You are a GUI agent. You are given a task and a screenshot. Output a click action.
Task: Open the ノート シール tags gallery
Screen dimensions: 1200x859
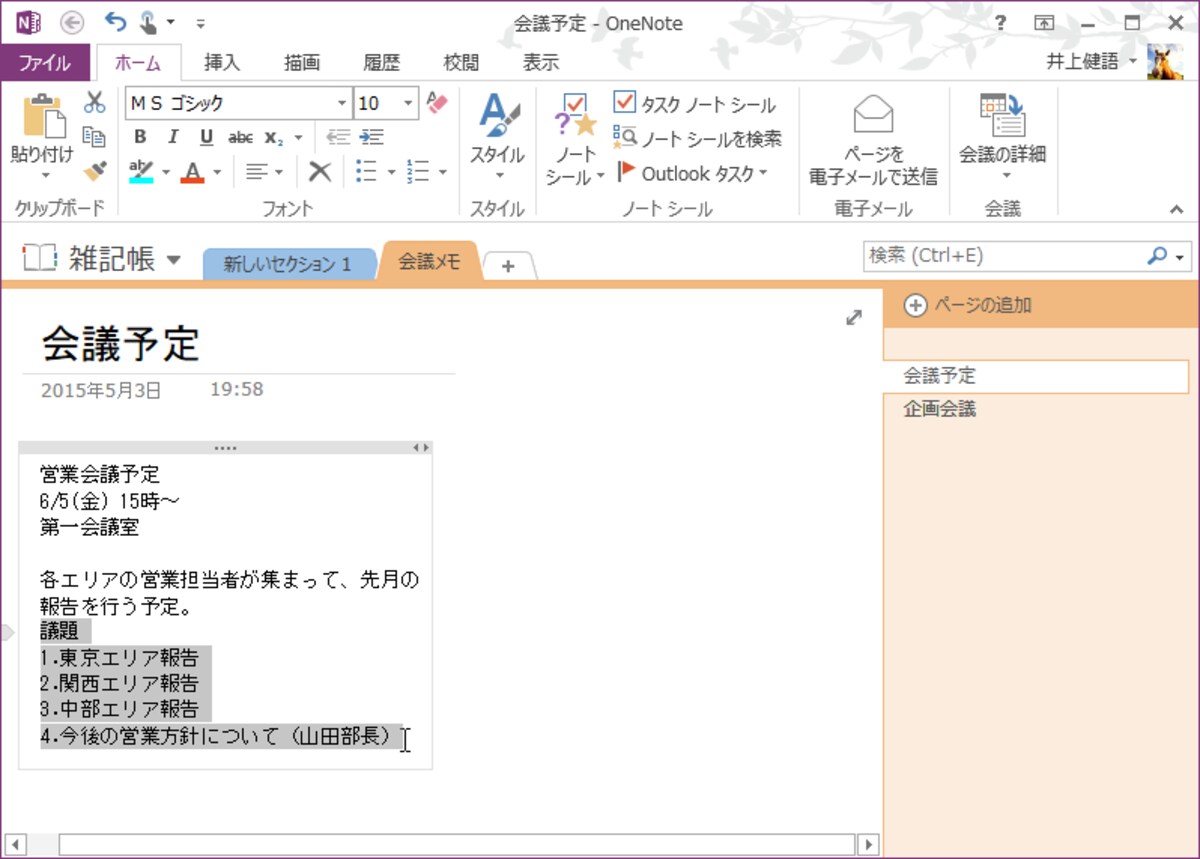click(575, 138)
